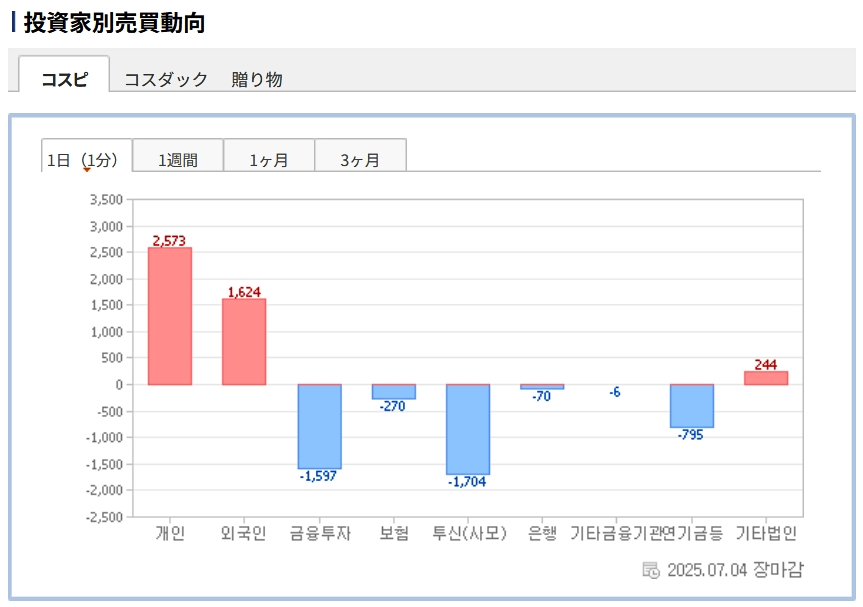The height and width of the screenshot is (607, 863).
Task: Select the blue 연기금등 bar
Action: (691, 406)
